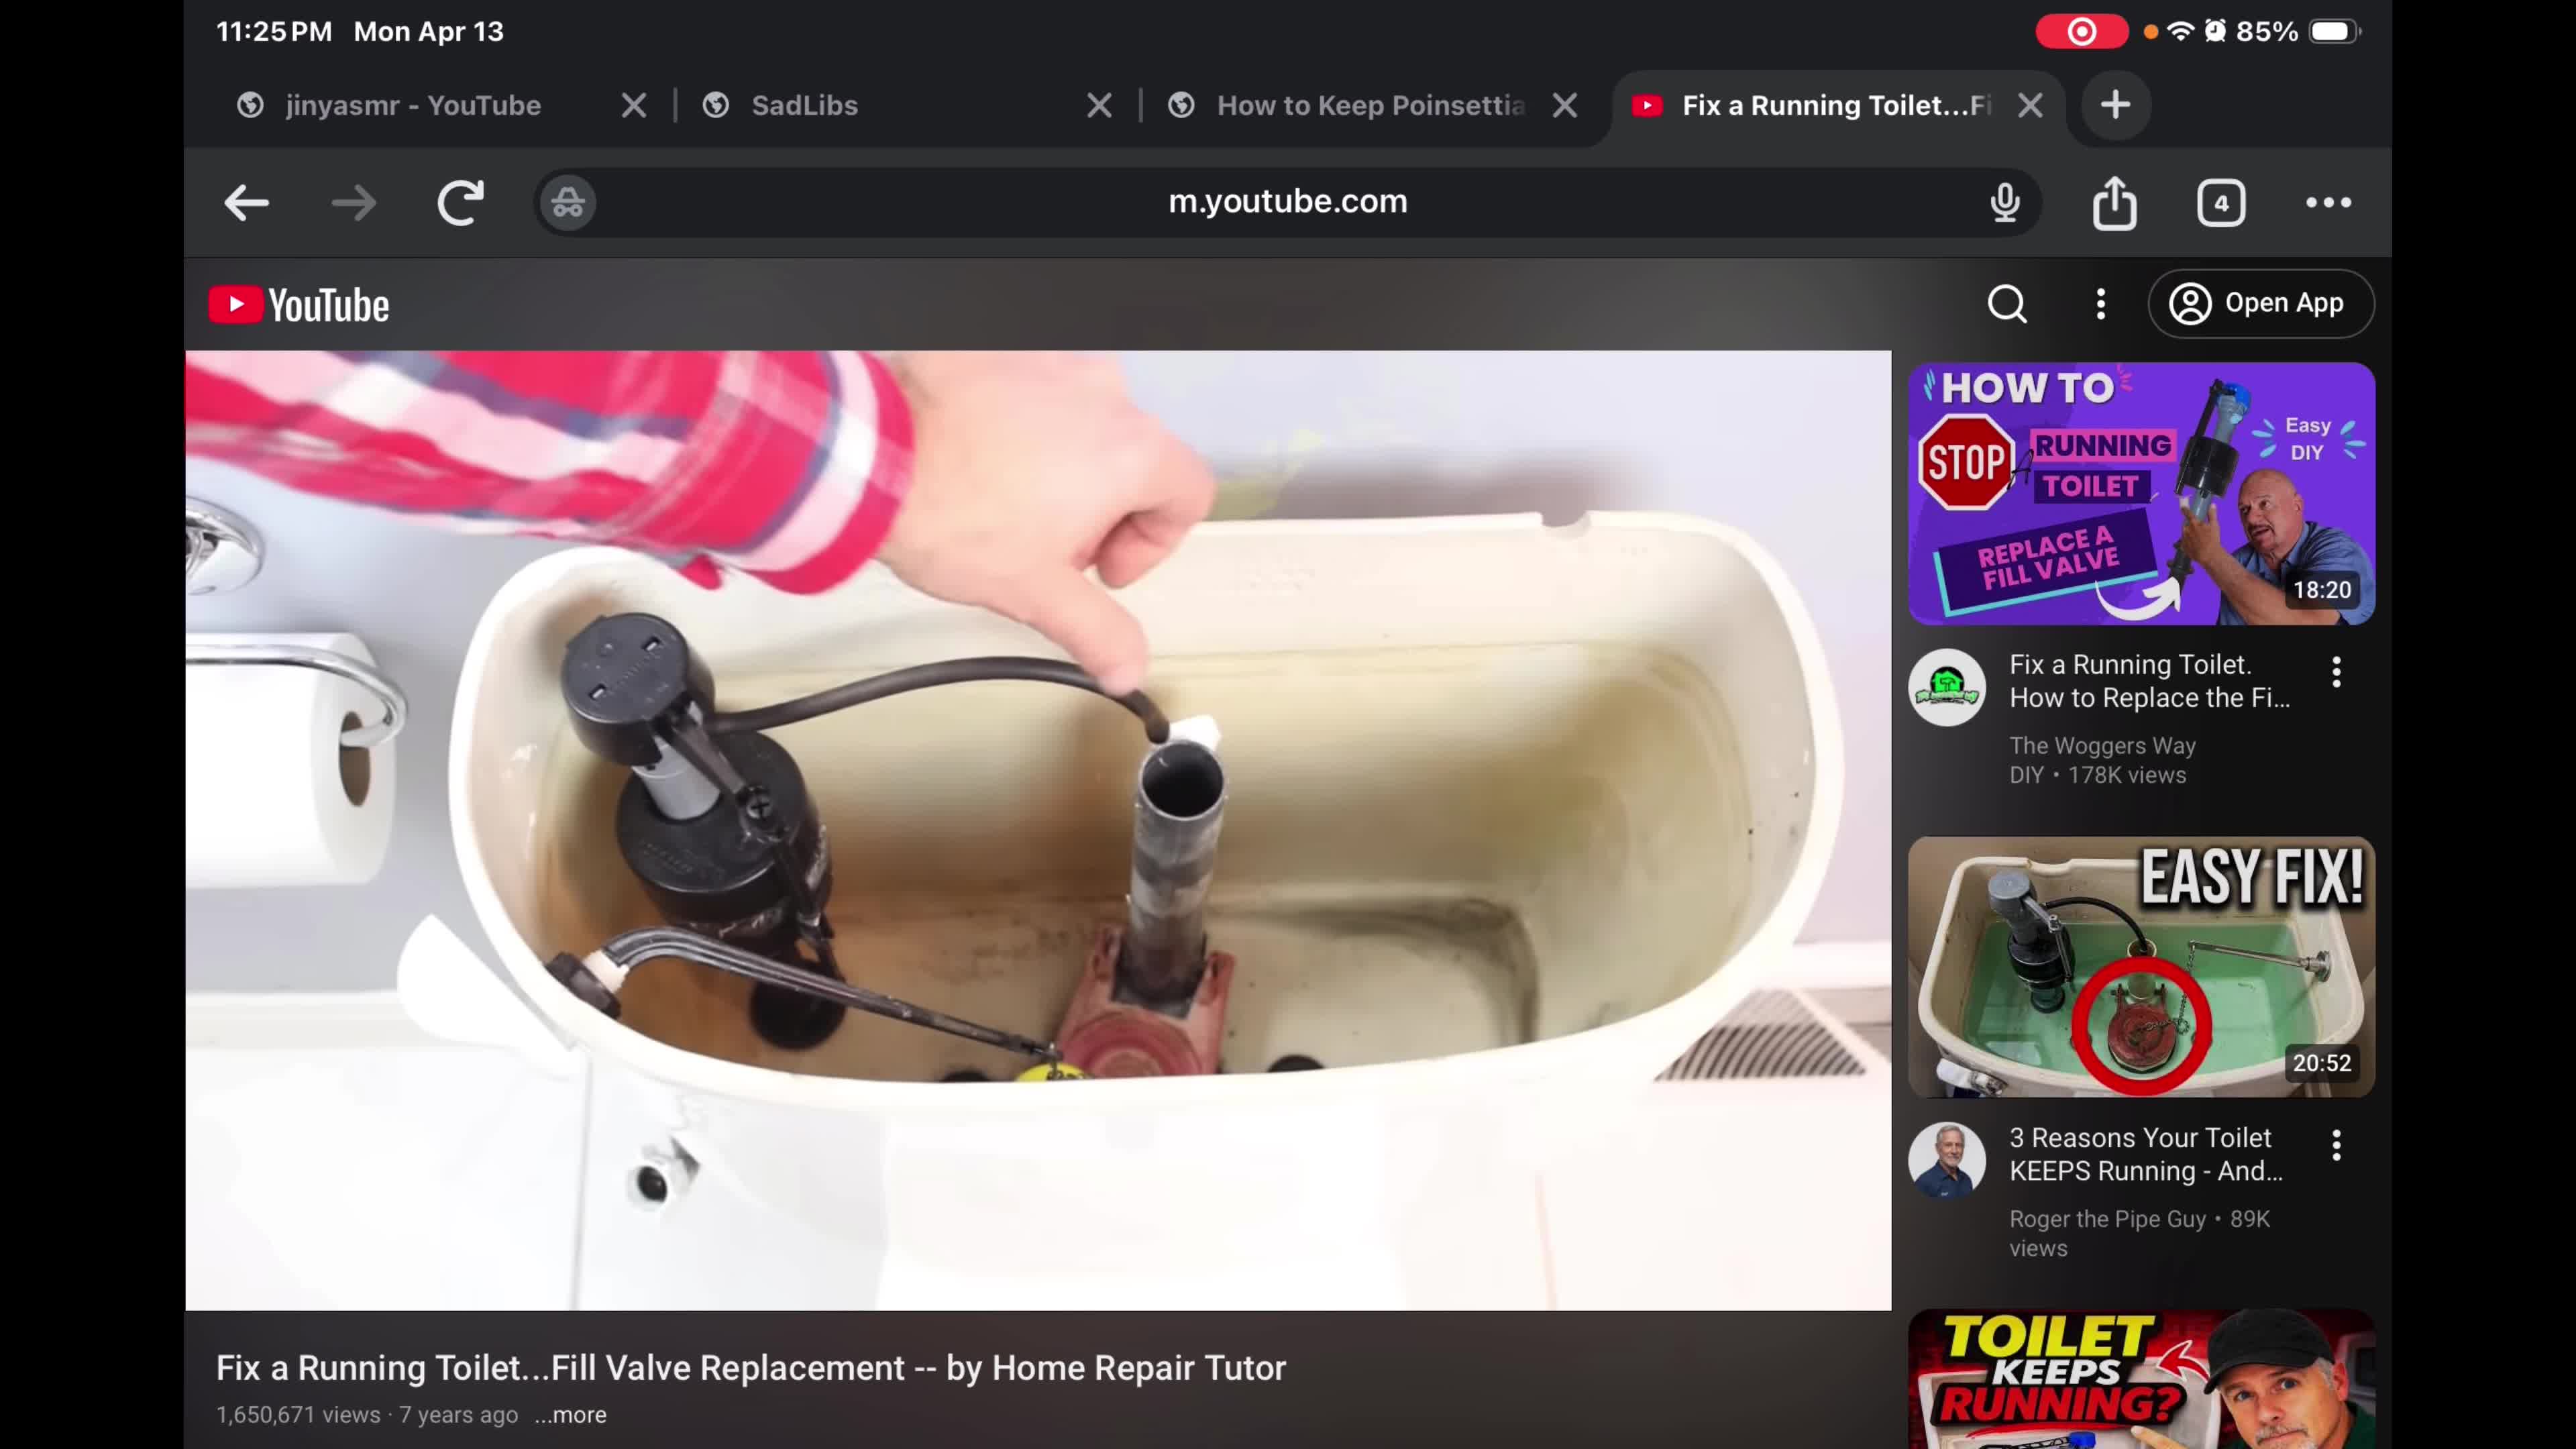Open 3 Reasons Your Toilet KEEPS Running link
The width and height of the screenshot is (2576, 1449).
tap(2145, 1154)
